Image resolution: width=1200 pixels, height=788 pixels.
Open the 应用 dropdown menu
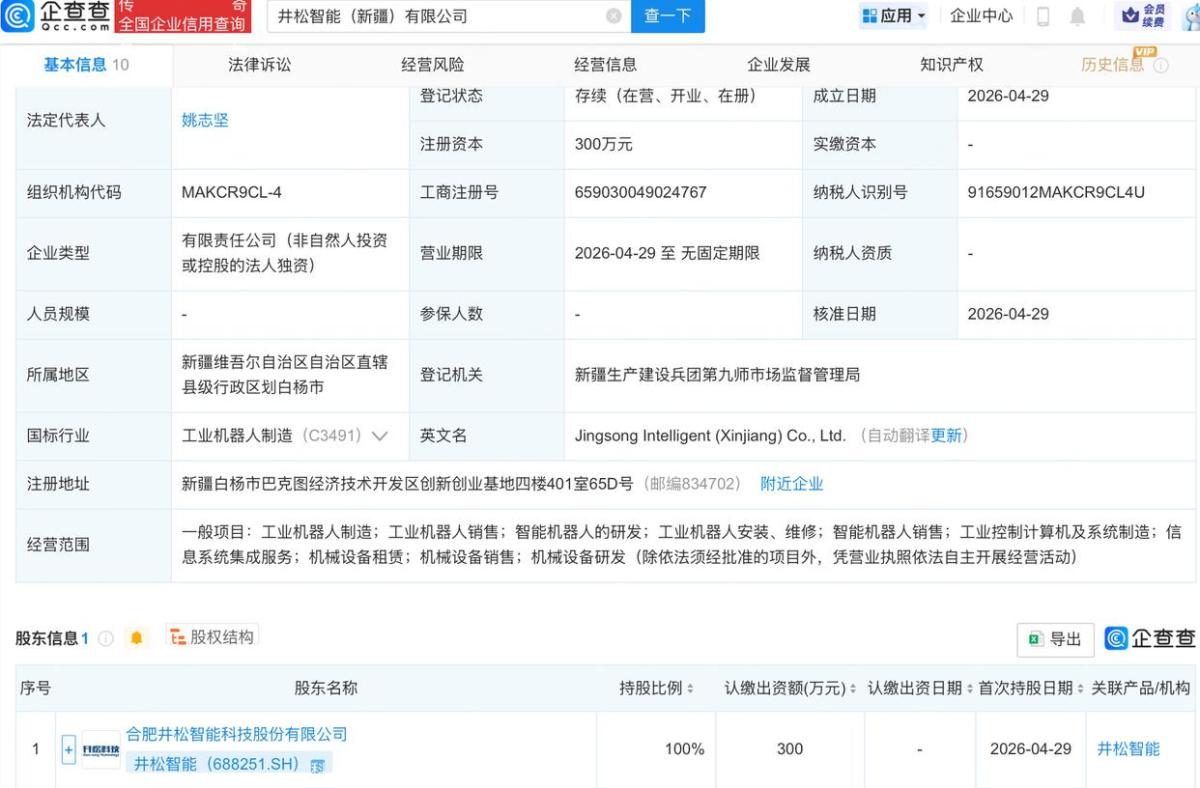coord(894,16)
